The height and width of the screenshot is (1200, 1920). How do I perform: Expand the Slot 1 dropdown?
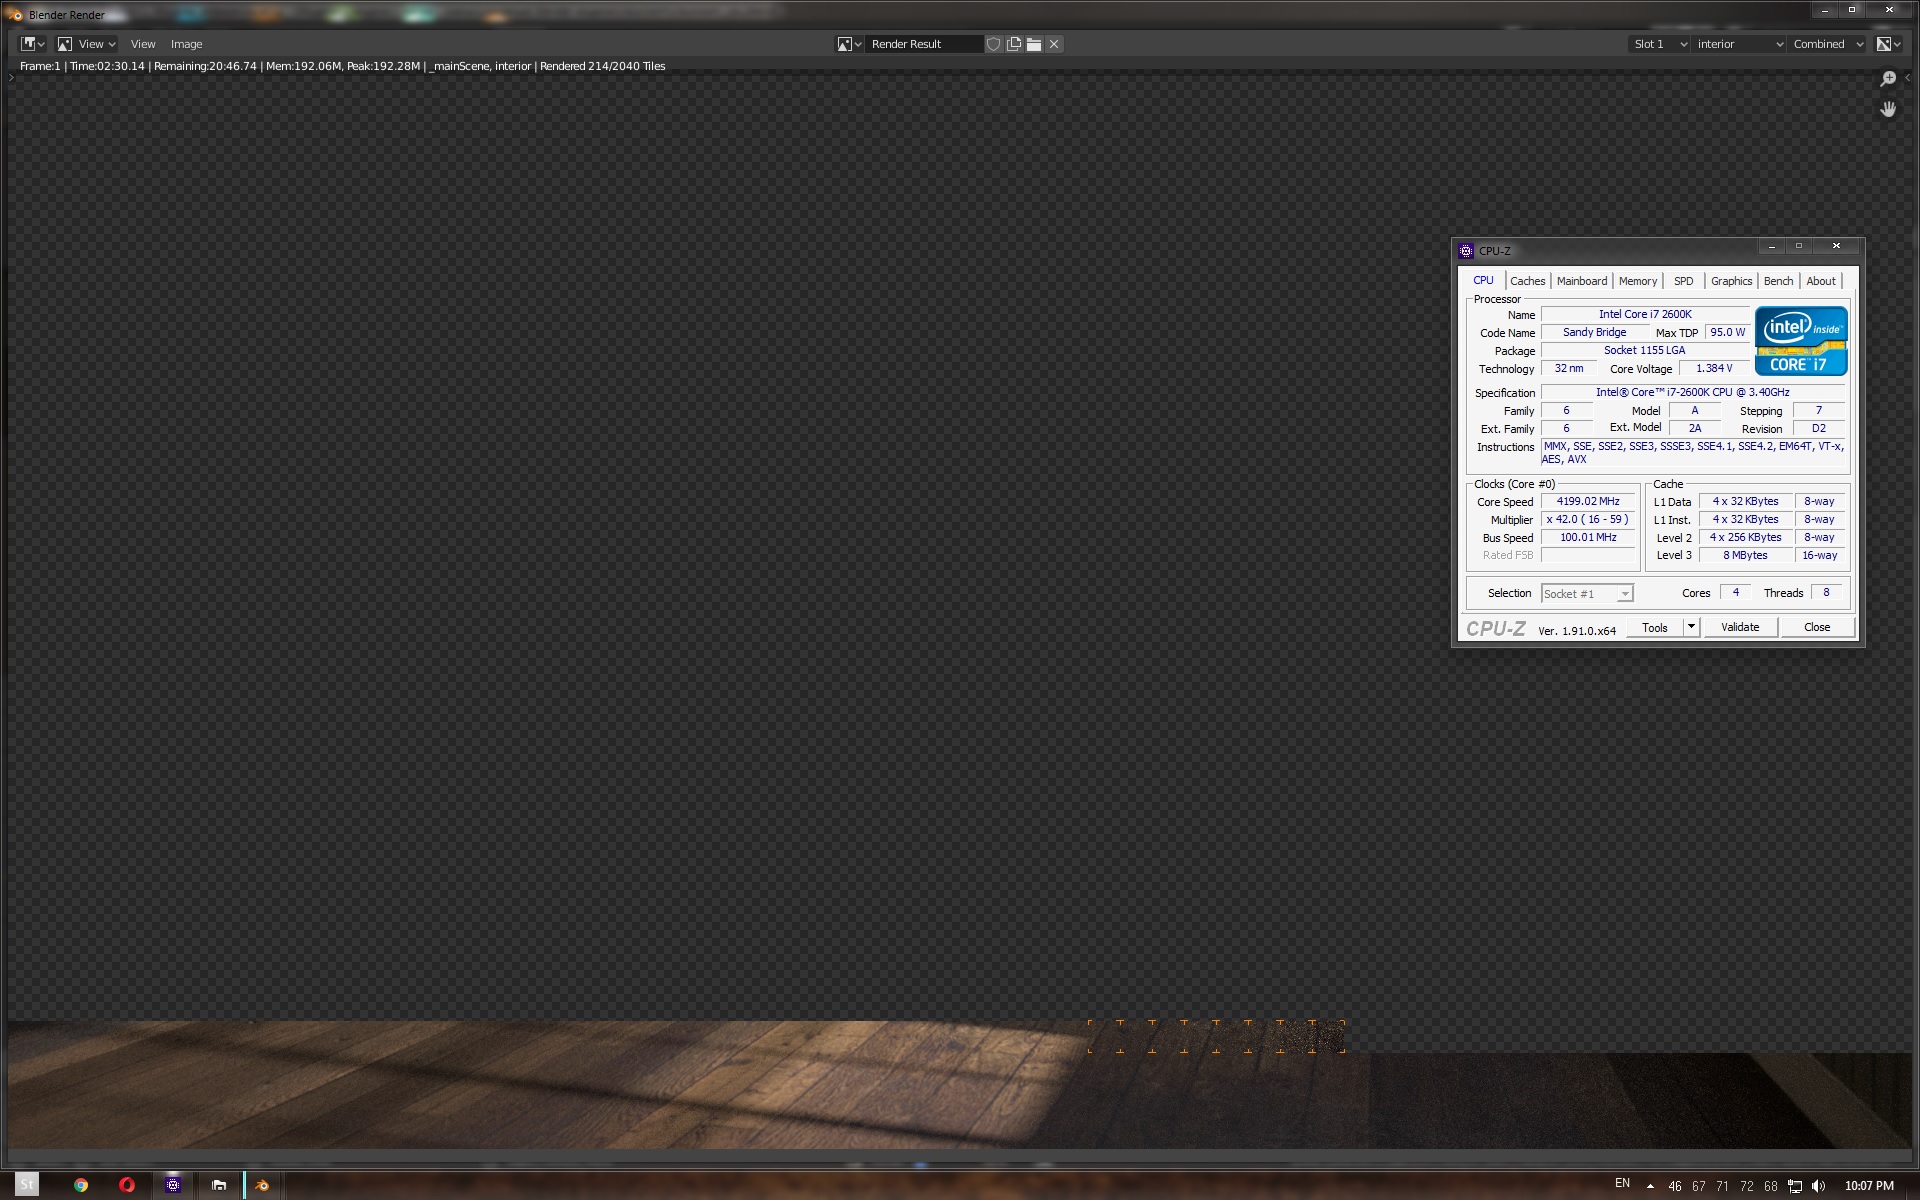click(1659, 44)
